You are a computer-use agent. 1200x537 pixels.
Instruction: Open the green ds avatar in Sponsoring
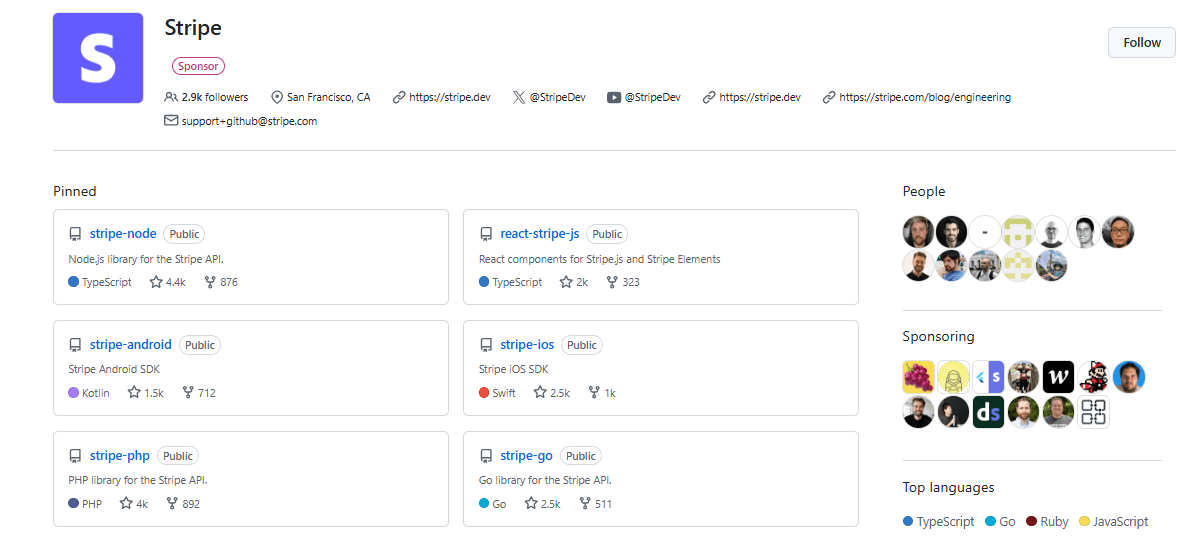point(988,412)
